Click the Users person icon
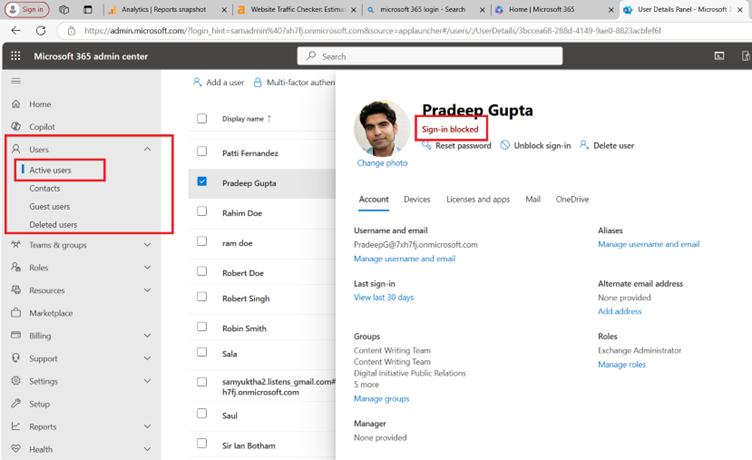The width and height of the screenshot is (752, 460). (16, 149)
